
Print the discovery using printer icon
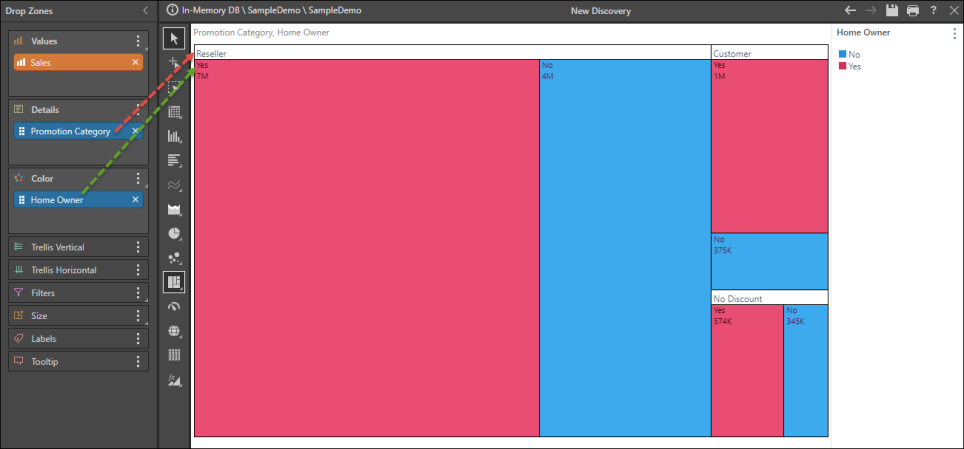point(912,11)
